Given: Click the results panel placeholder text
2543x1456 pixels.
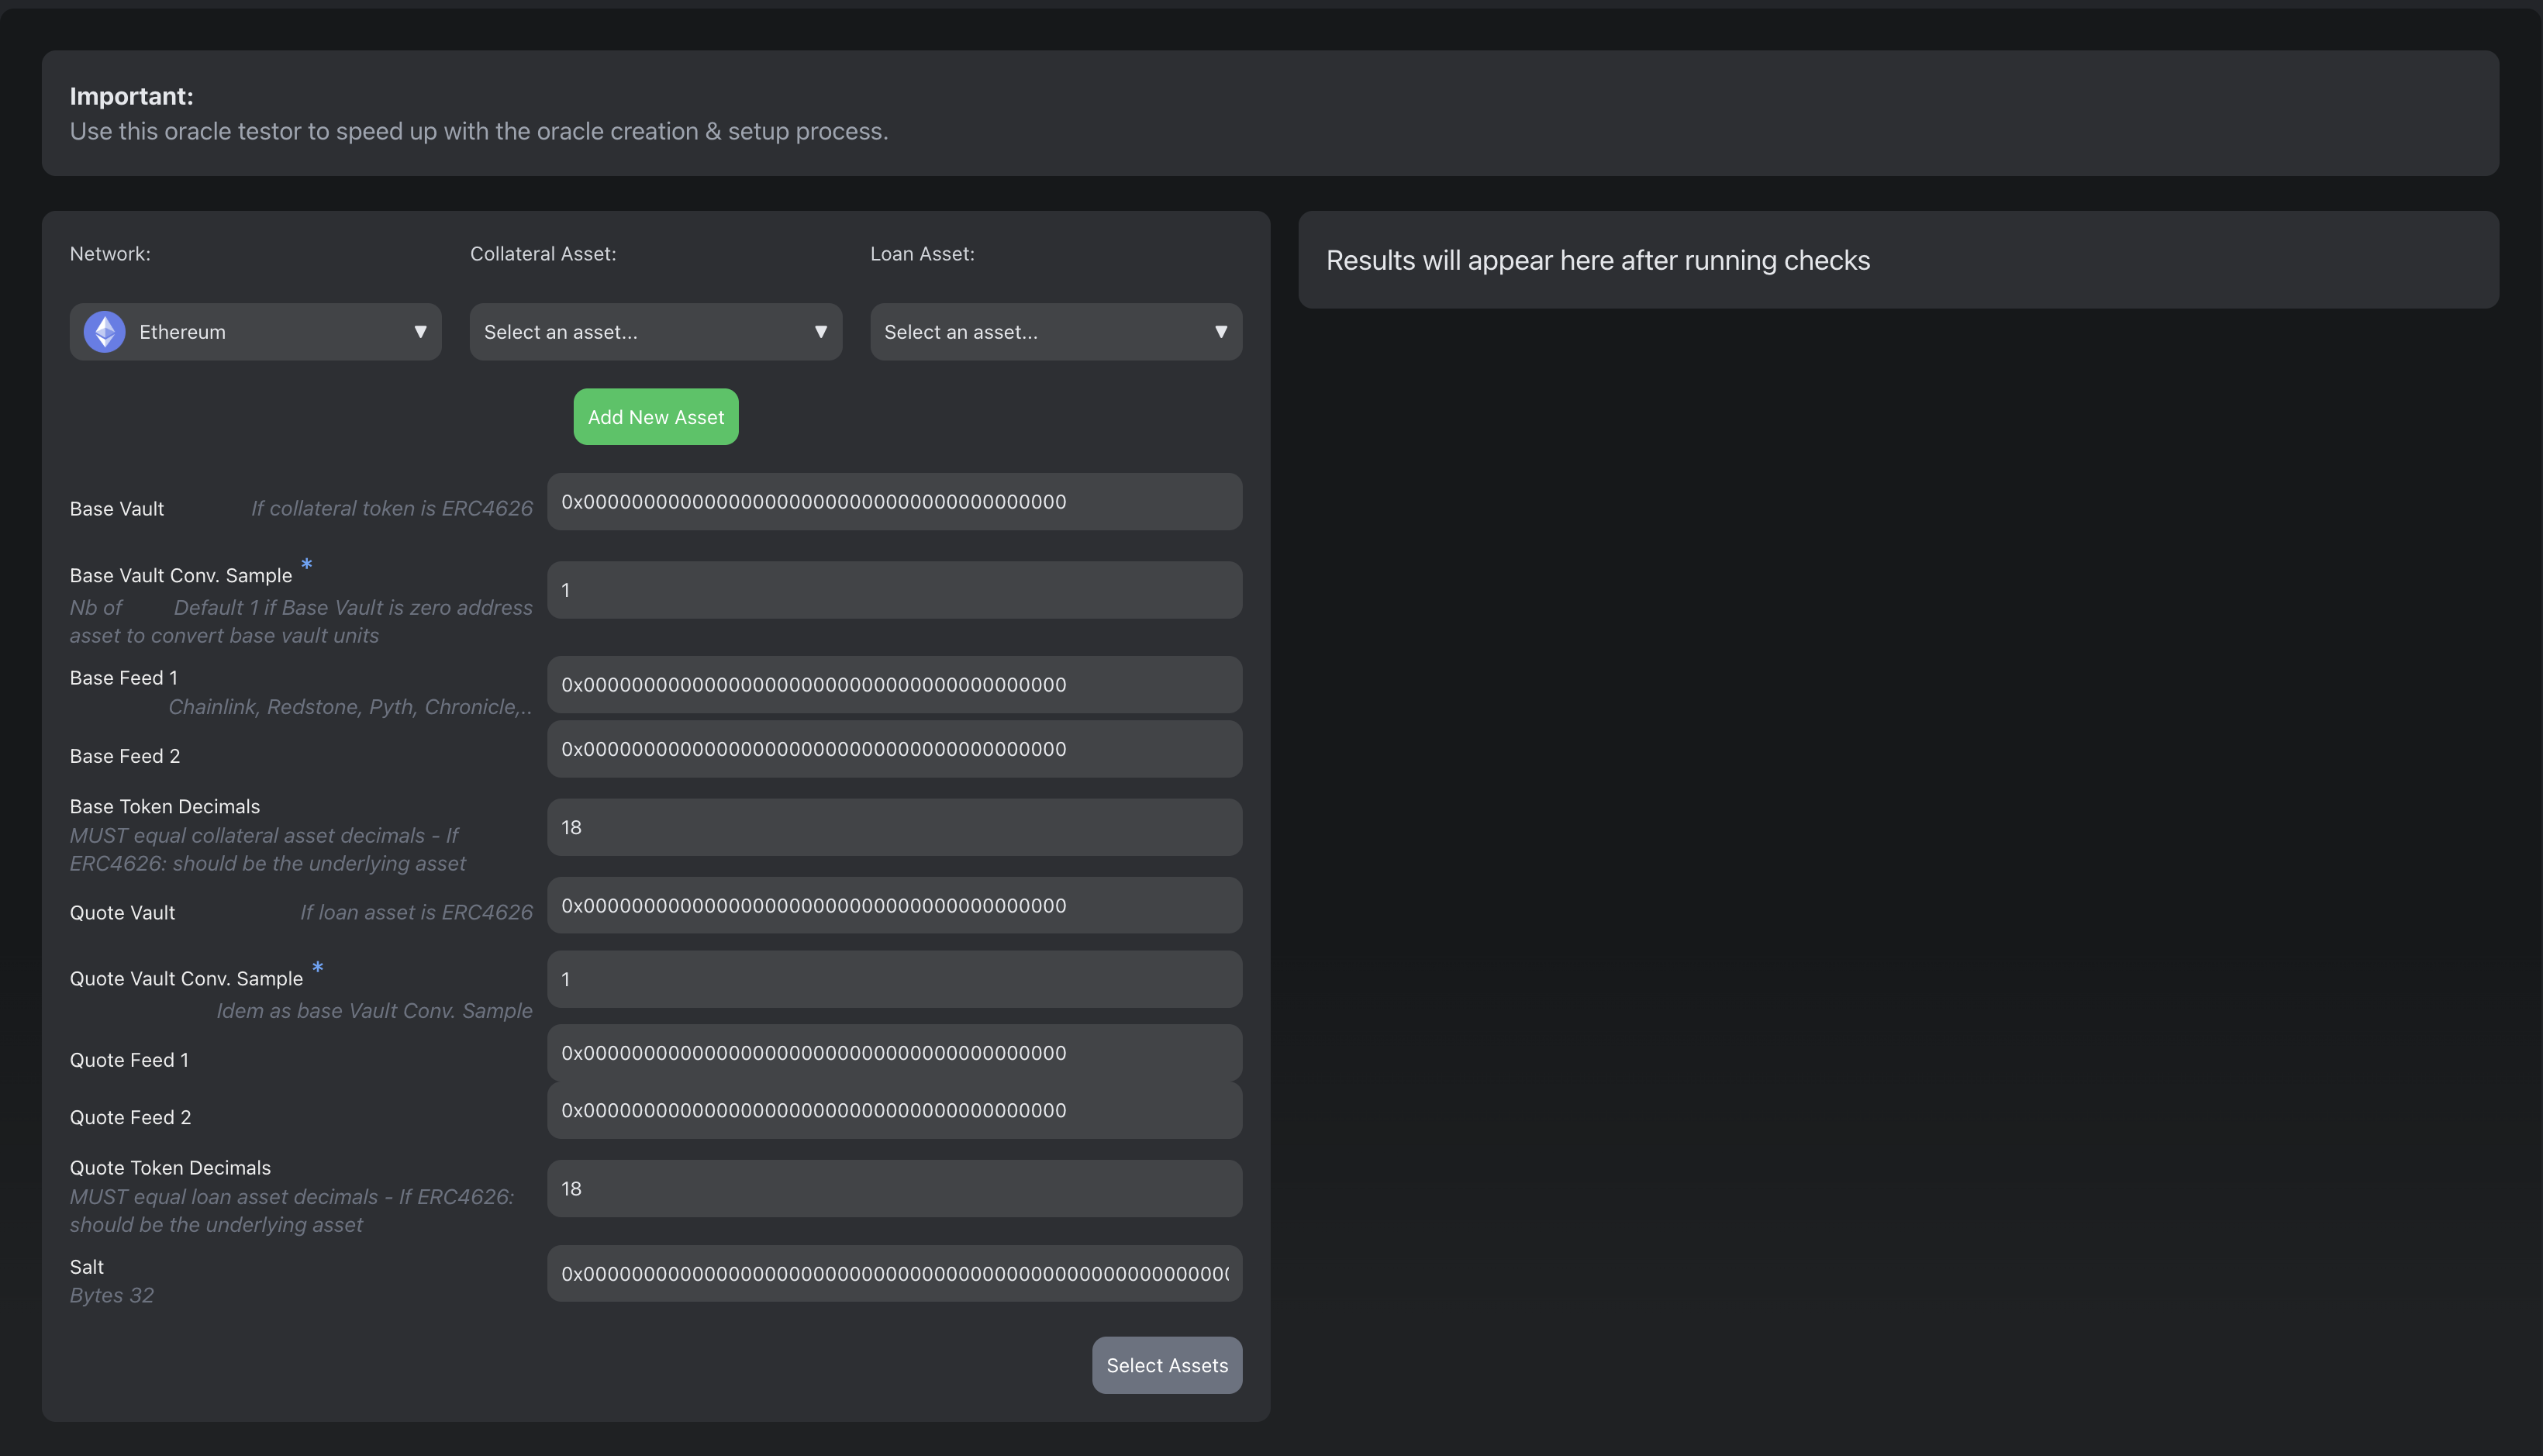Looking at the screenshot, I should pos(1597,261).
